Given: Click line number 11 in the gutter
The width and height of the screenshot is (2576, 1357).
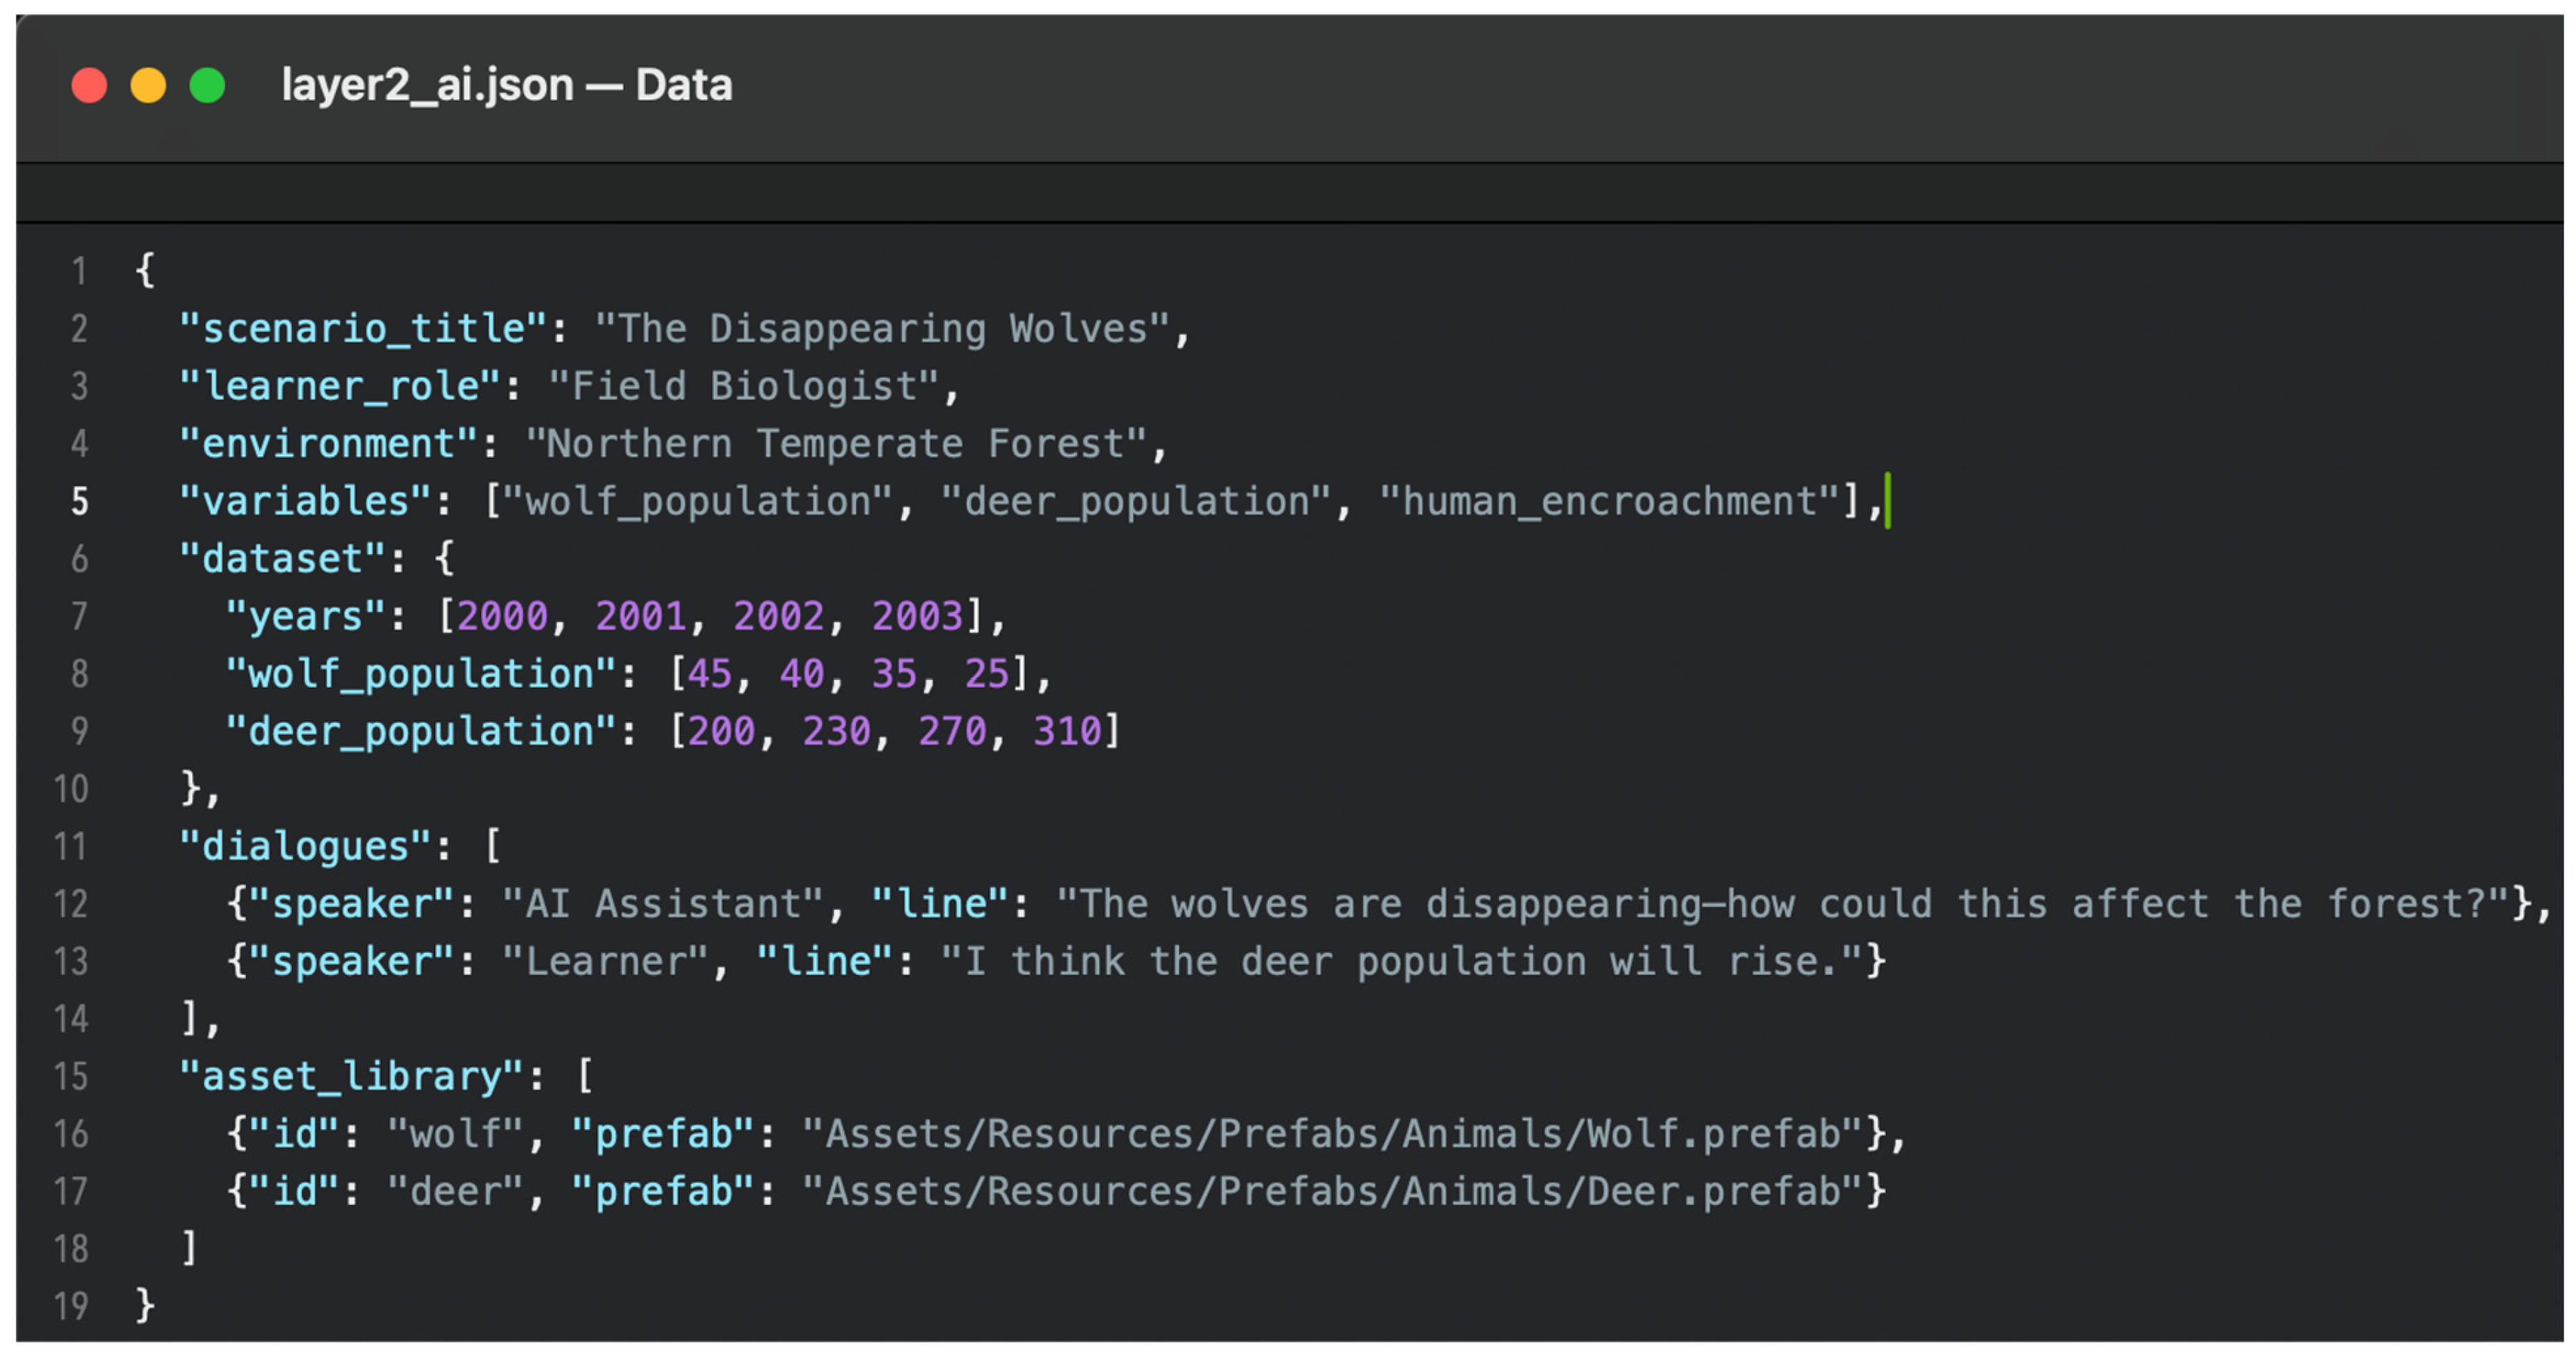Looking at the screenshot, I should (x=70, y=847).
